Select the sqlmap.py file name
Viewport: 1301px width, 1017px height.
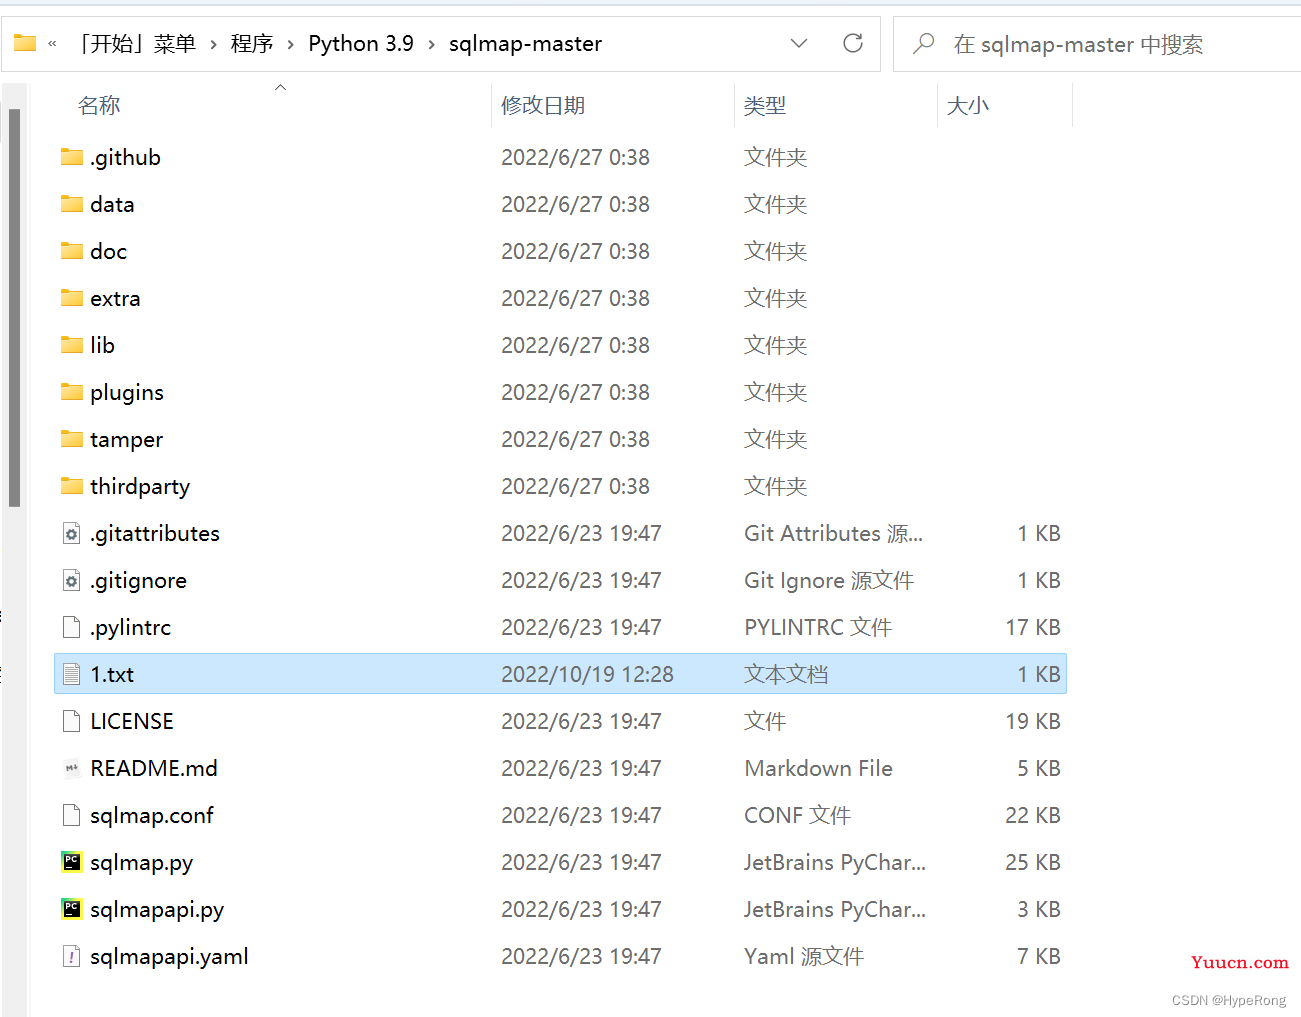142,862
